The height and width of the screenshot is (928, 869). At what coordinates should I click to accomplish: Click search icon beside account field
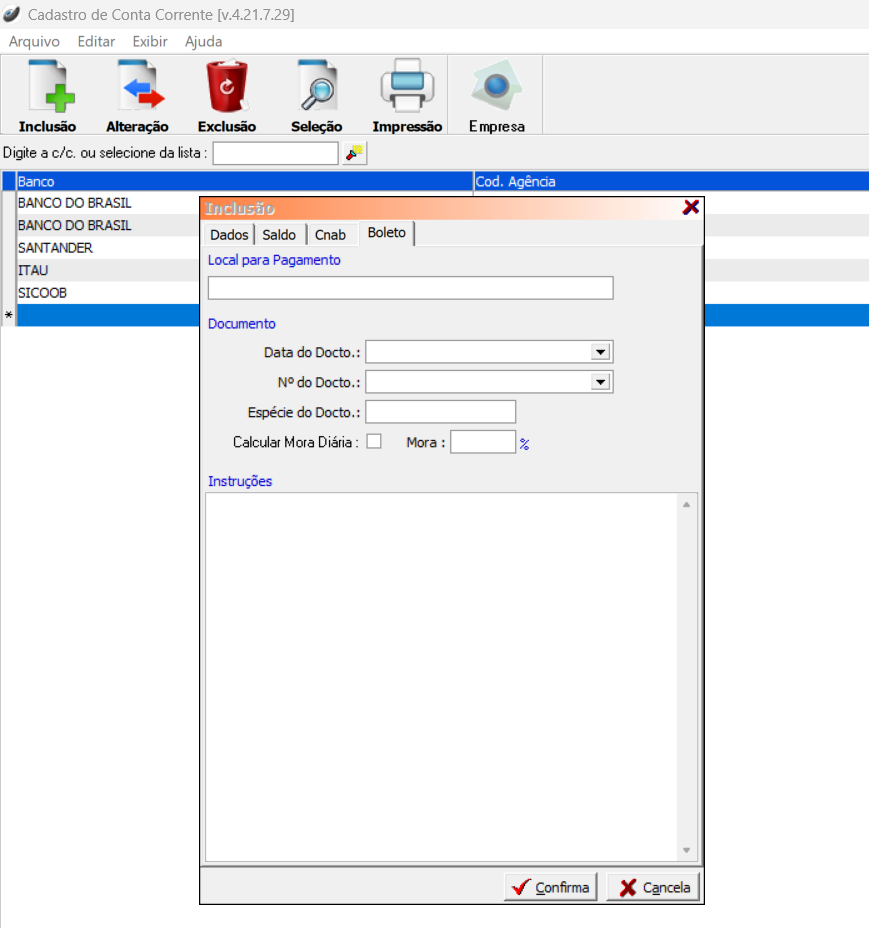click(x=355, y=153)
